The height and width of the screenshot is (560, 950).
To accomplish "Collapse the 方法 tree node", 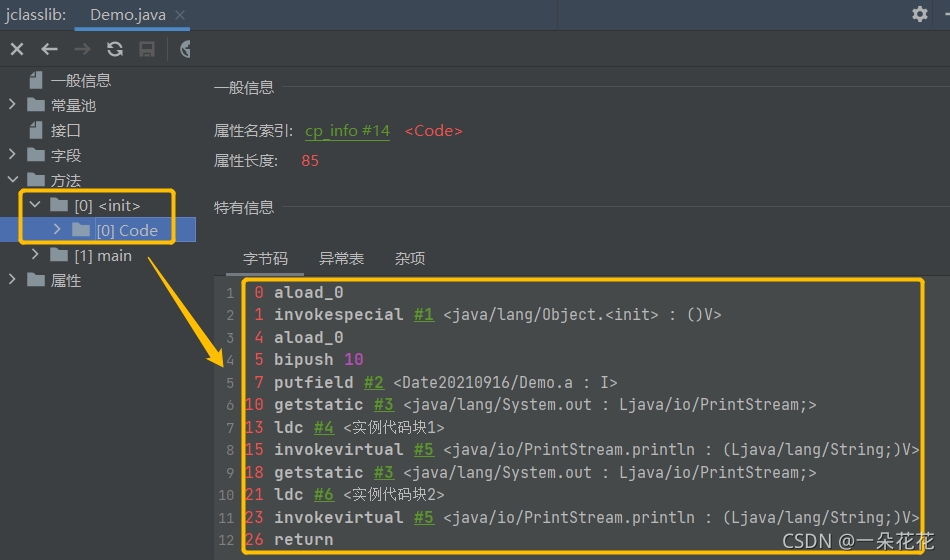I will click(x=13, y=179).
